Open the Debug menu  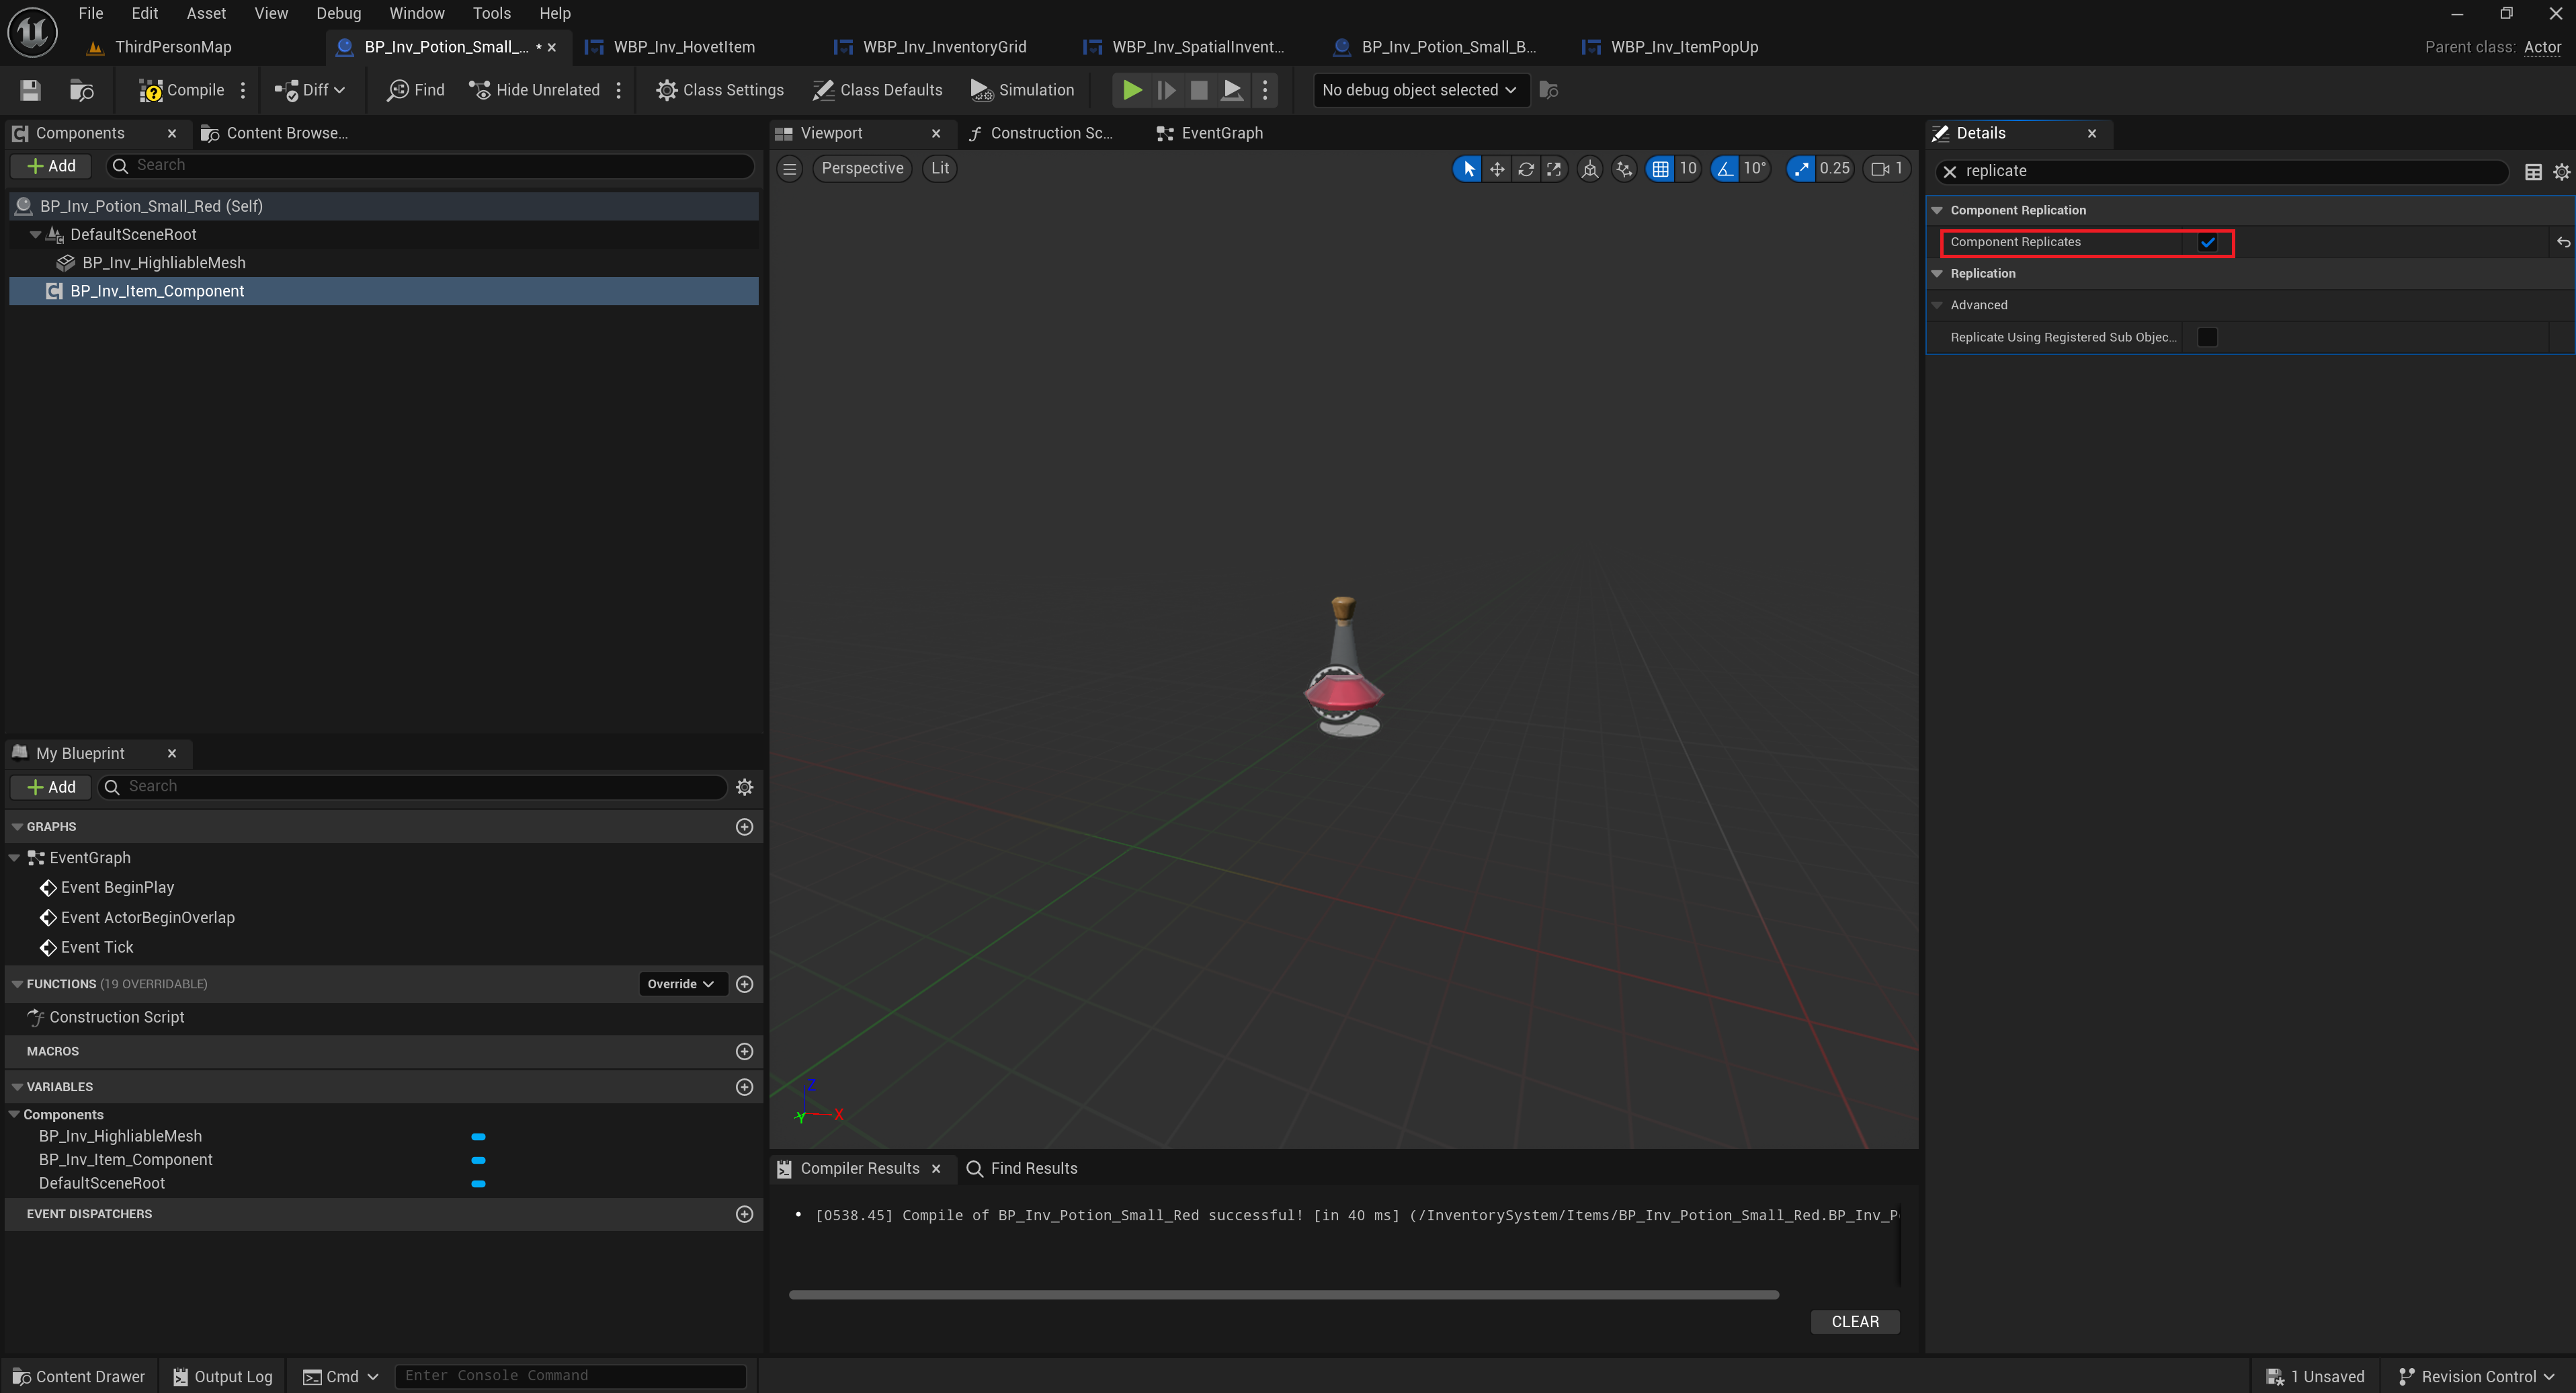[338, 13]
